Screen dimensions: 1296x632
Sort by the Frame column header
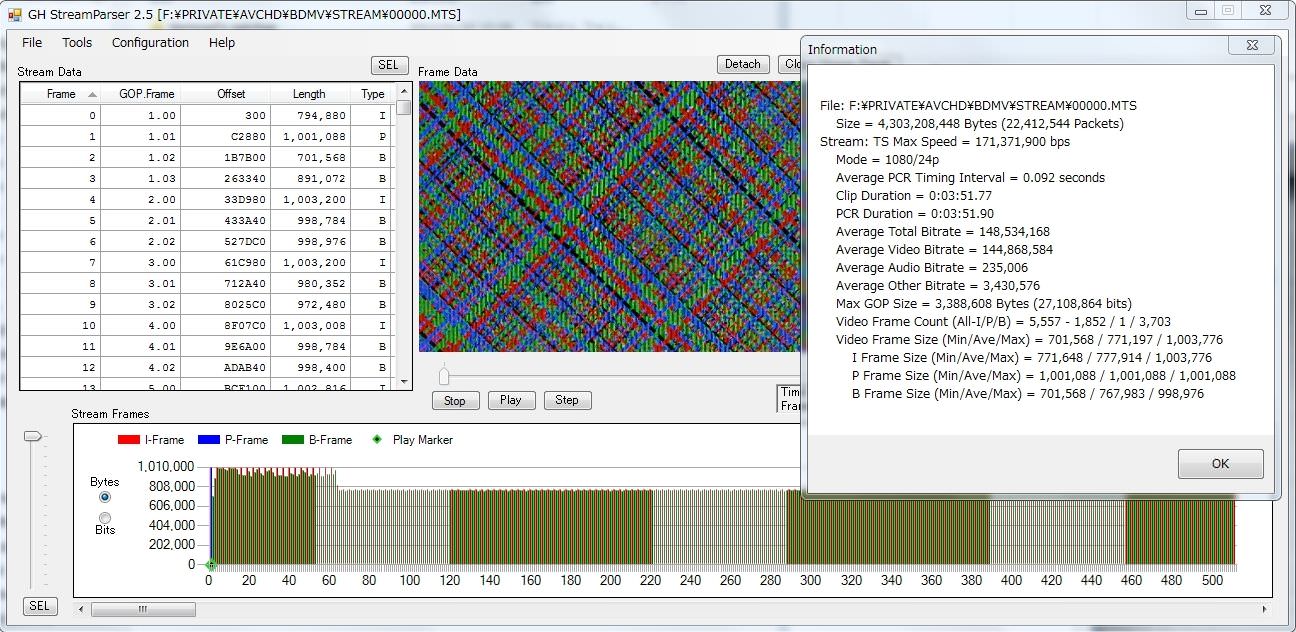(61, 94)
